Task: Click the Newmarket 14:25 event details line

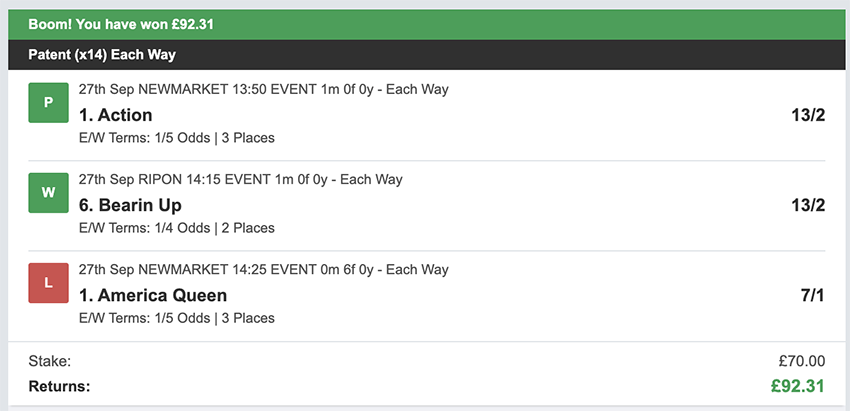Action: [x=263, y=270]
